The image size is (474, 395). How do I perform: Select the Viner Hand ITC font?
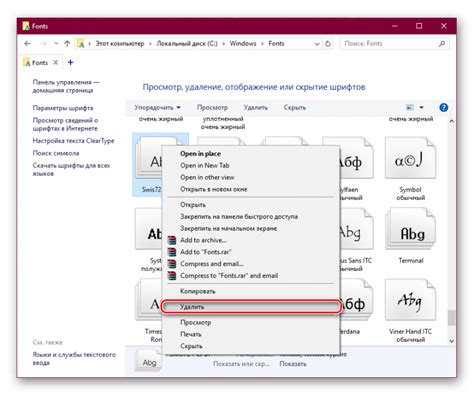[x=410, y=300]
